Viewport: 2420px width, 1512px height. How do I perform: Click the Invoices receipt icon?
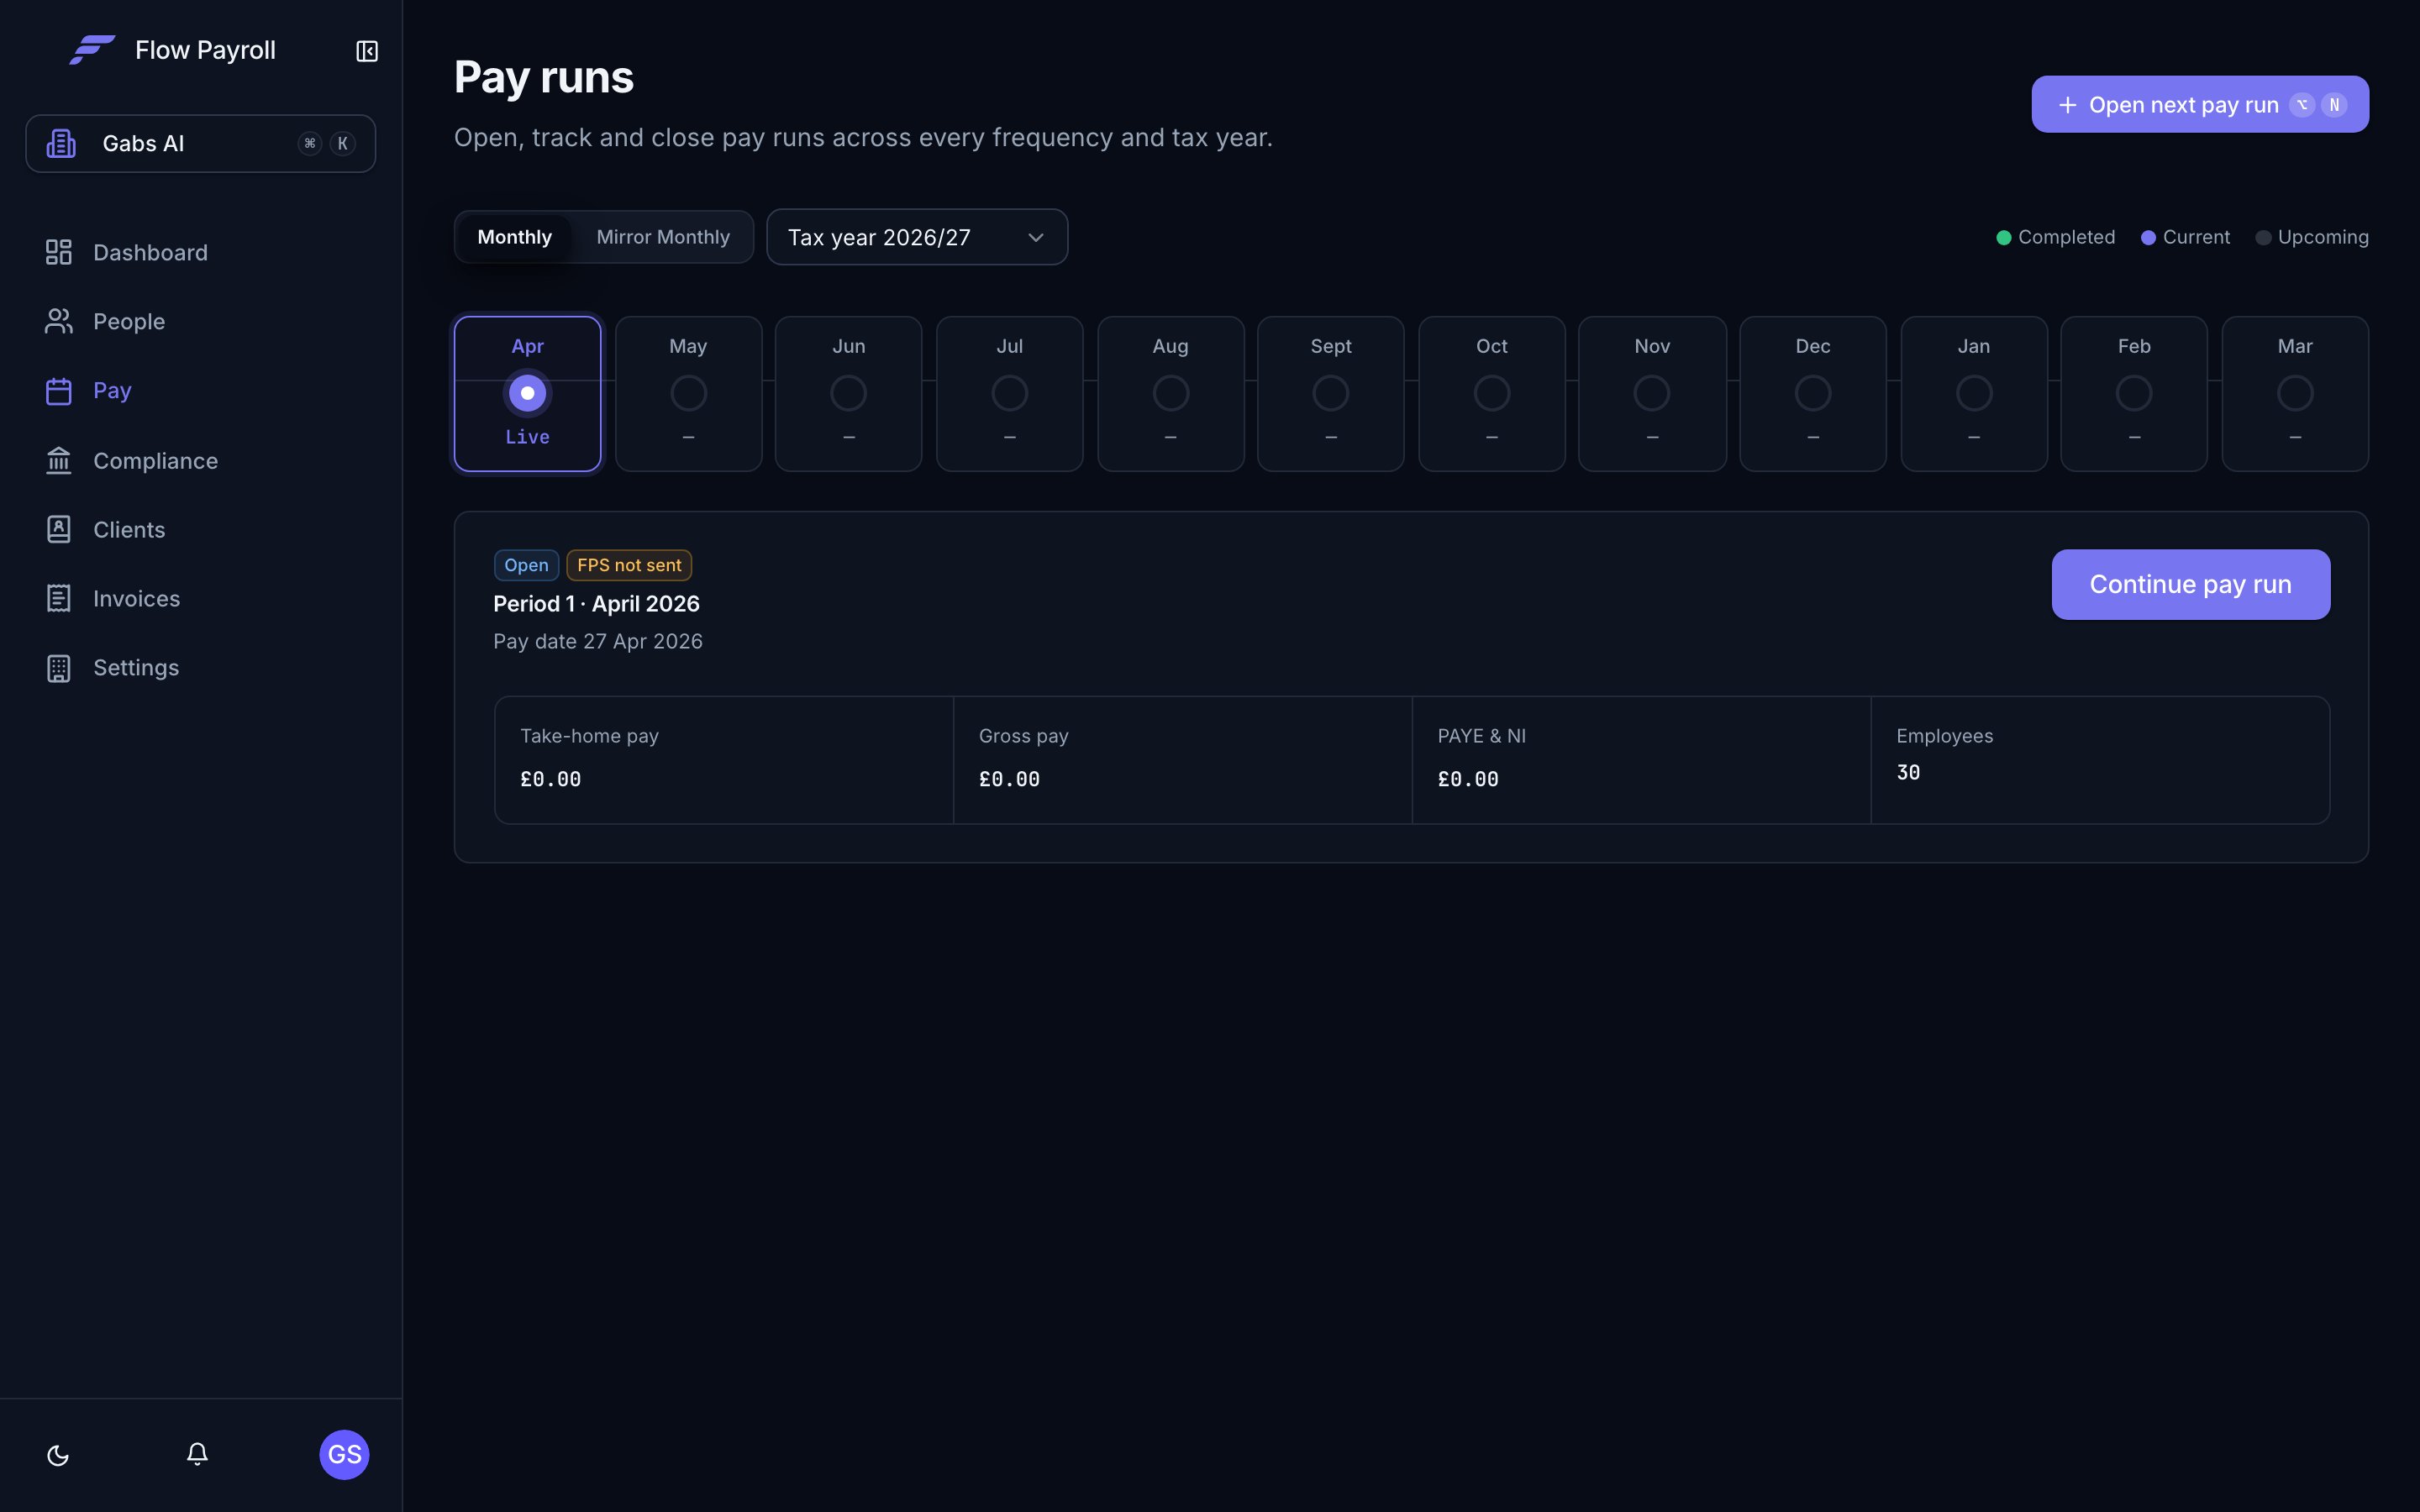coord(59,598)
